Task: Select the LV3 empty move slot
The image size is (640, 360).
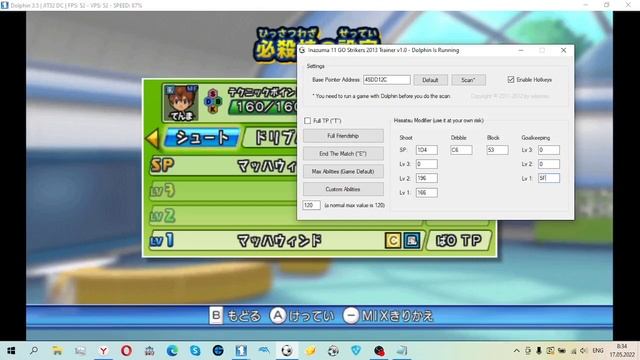Action: point(223,191)
